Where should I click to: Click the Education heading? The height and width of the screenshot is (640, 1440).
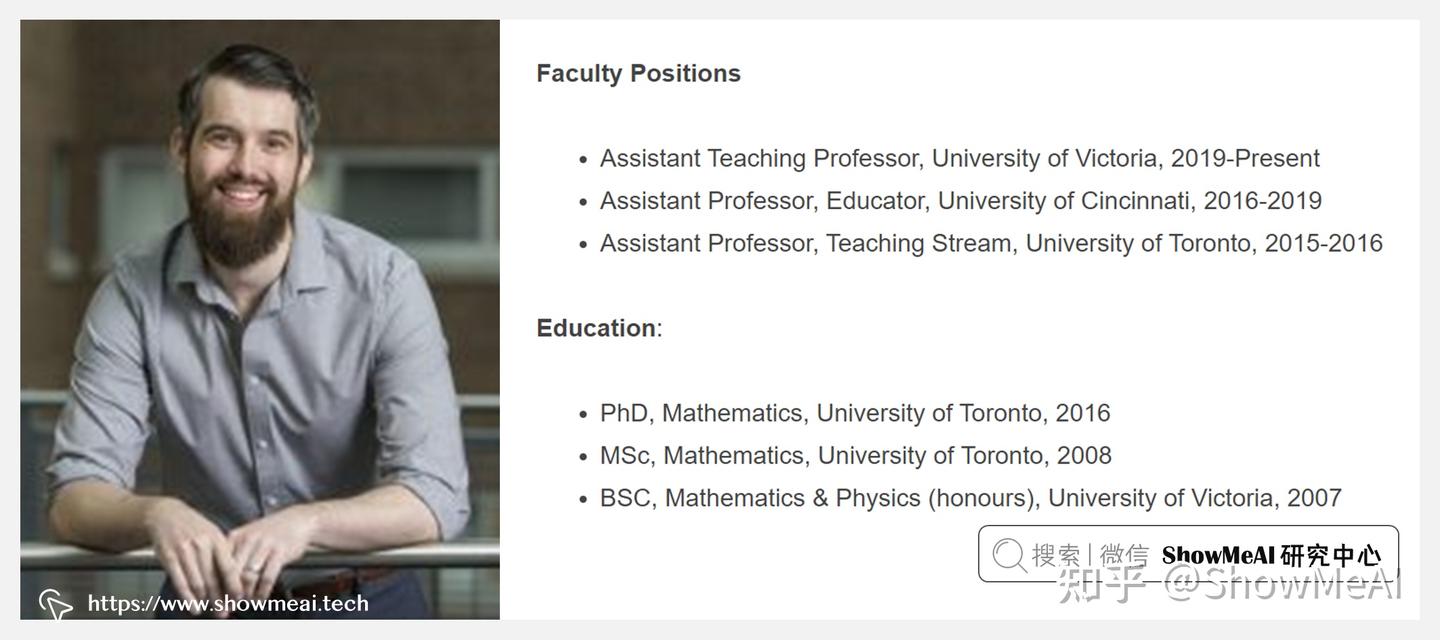[x=597, y=328]
